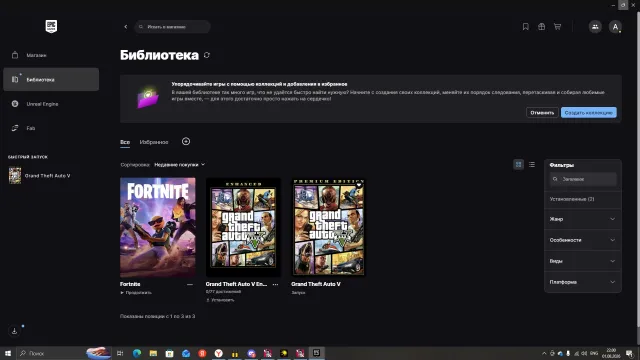Screen dimensions: 640x360
Task: Open File Explorer from taskbar
Action: coord(153,353)
